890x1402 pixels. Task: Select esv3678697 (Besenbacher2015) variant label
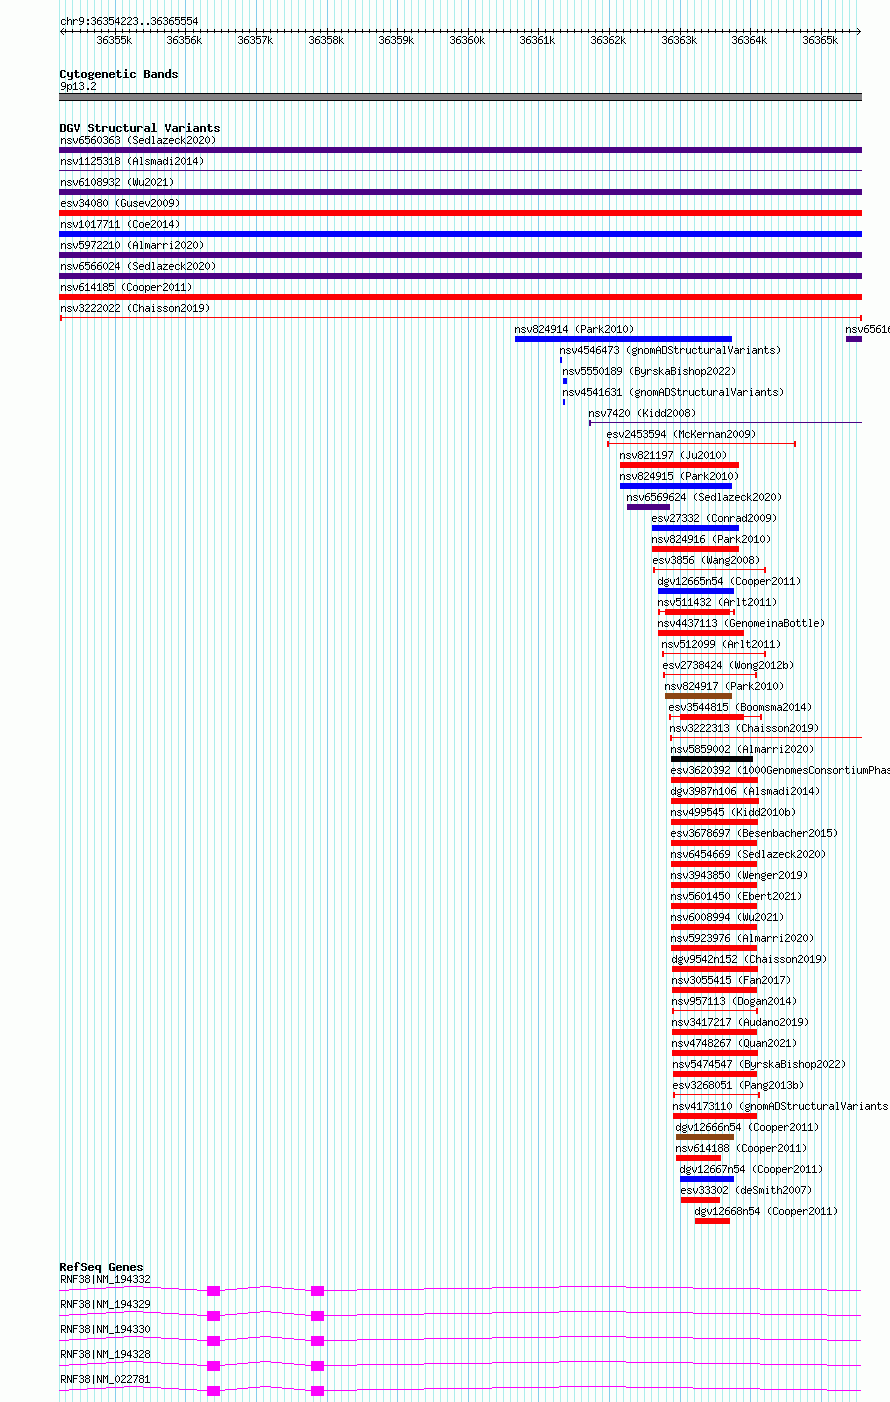754,833
